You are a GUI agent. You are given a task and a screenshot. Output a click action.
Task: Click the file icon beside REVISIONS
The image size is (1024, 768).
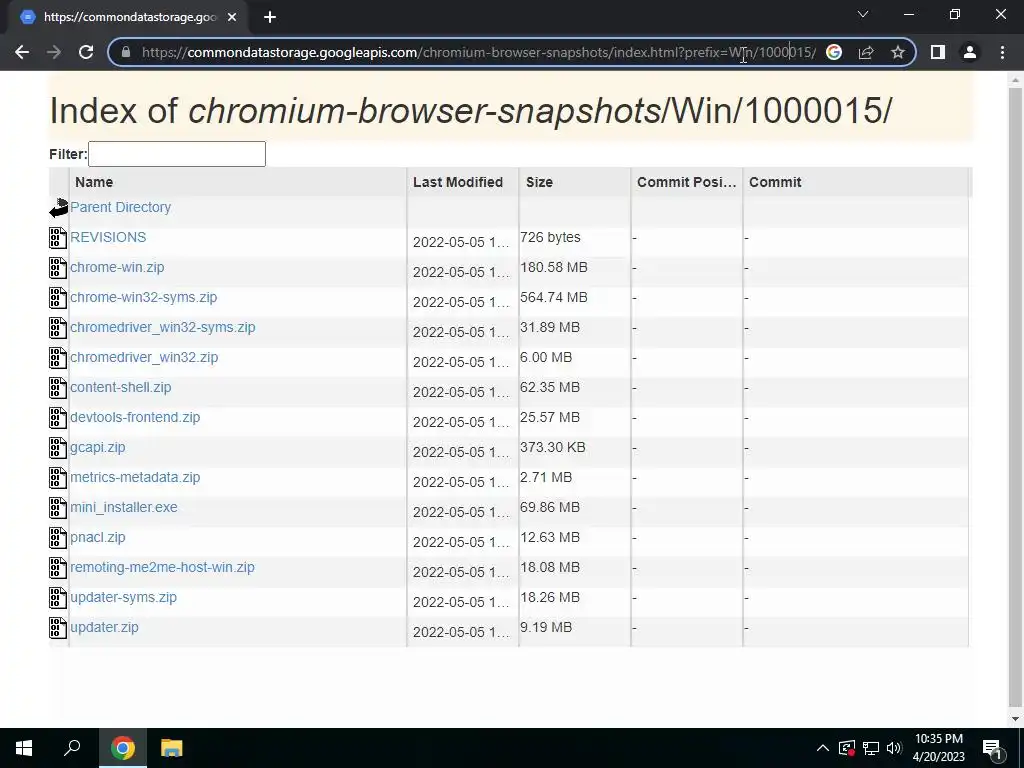click(x=57, y=238)
